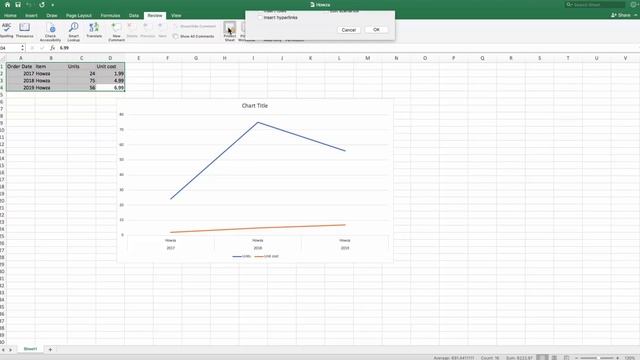Click column header Q

click(482, 58)
